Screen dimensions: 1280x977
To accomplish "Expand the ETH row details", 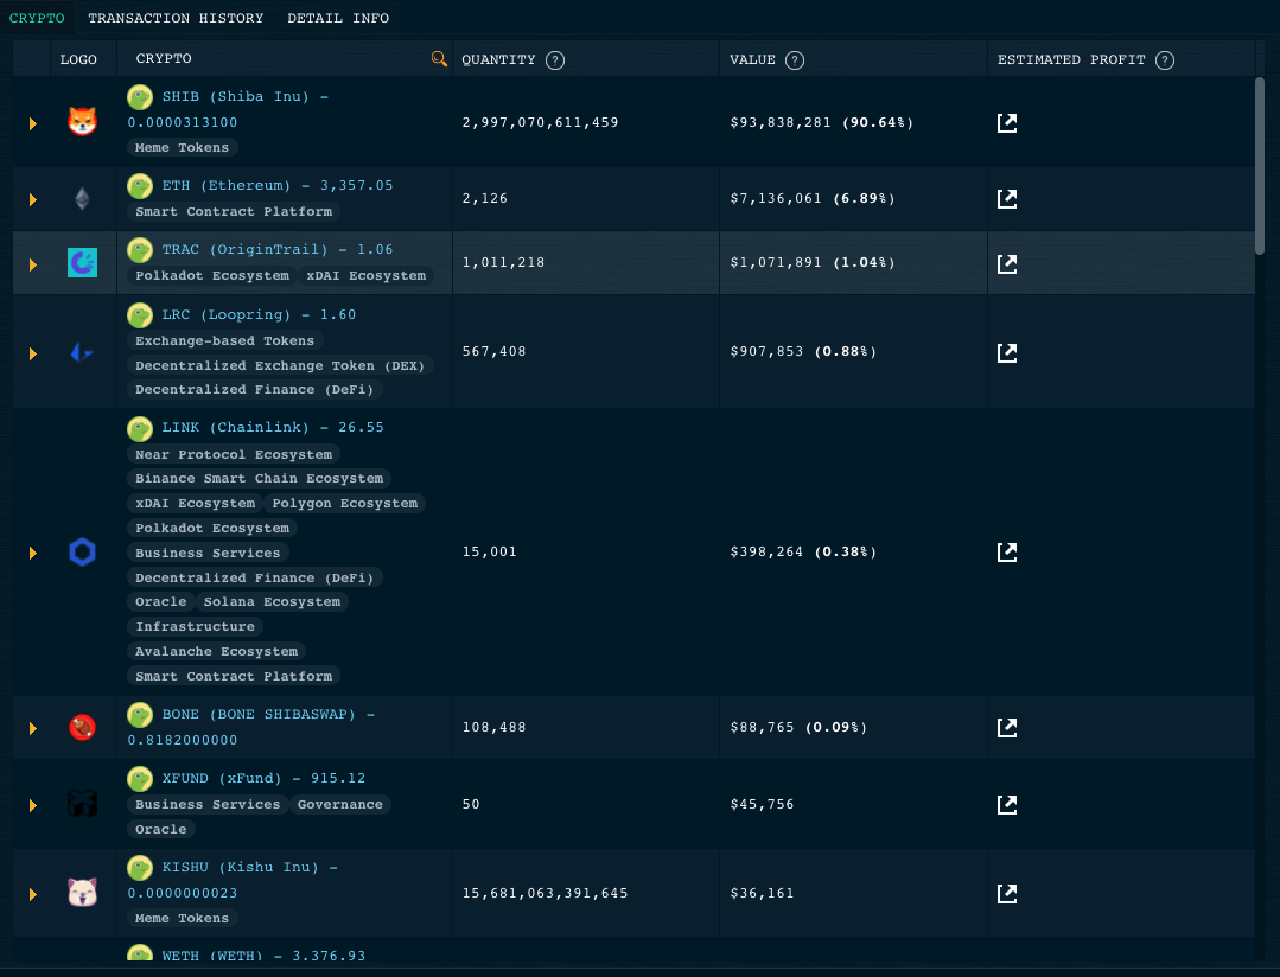I will pyautogui.click(x=33, y=200).
